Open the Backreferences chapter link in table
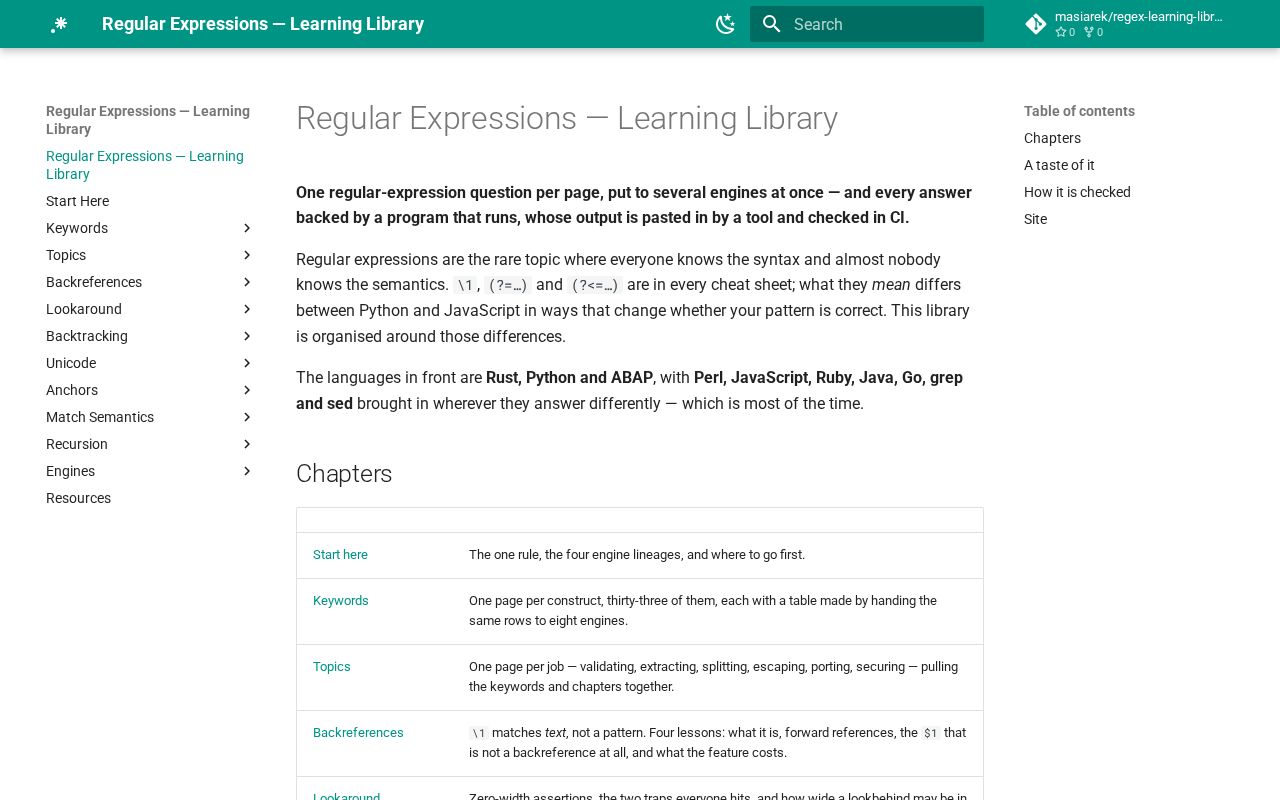The height and width of the screenshot is (800, 1280). [x=358, y=733]
